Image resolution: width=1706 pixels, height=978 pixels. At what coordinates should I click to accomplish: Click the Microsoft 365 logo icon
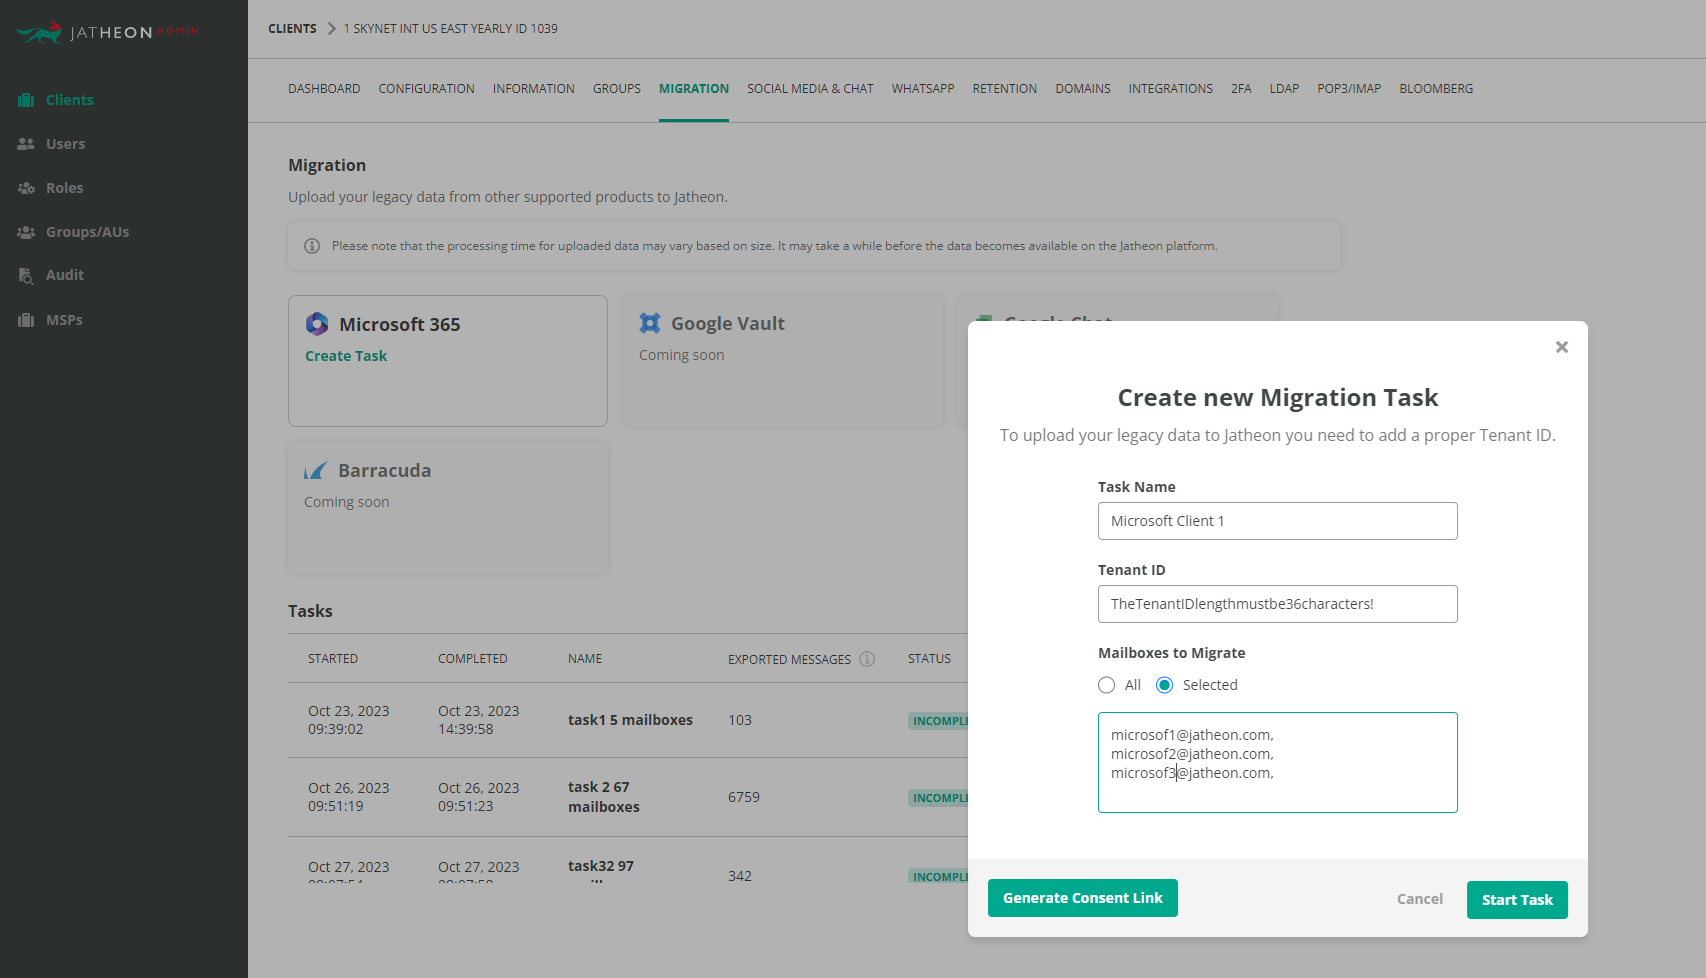pos(317,324)
